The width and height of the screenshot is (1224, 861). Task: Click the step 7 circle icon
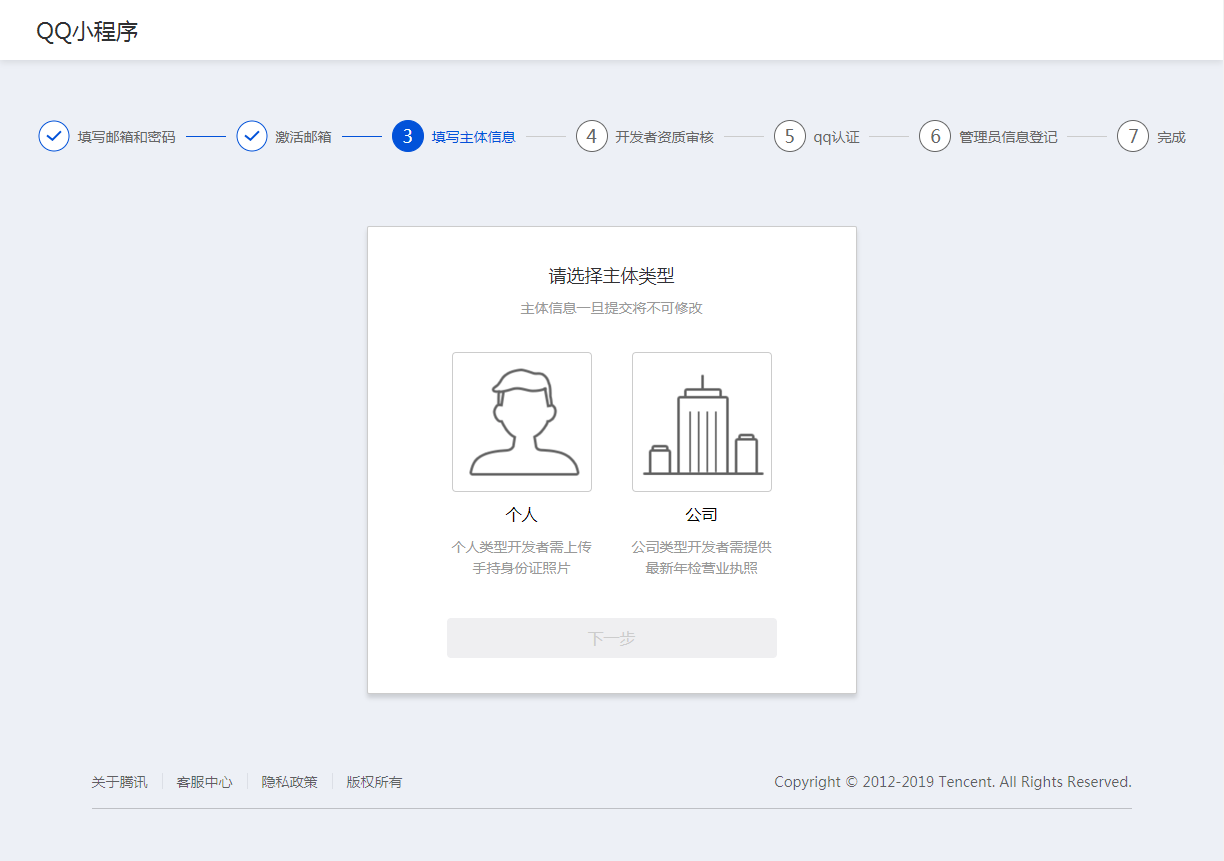coord(1133,136)
